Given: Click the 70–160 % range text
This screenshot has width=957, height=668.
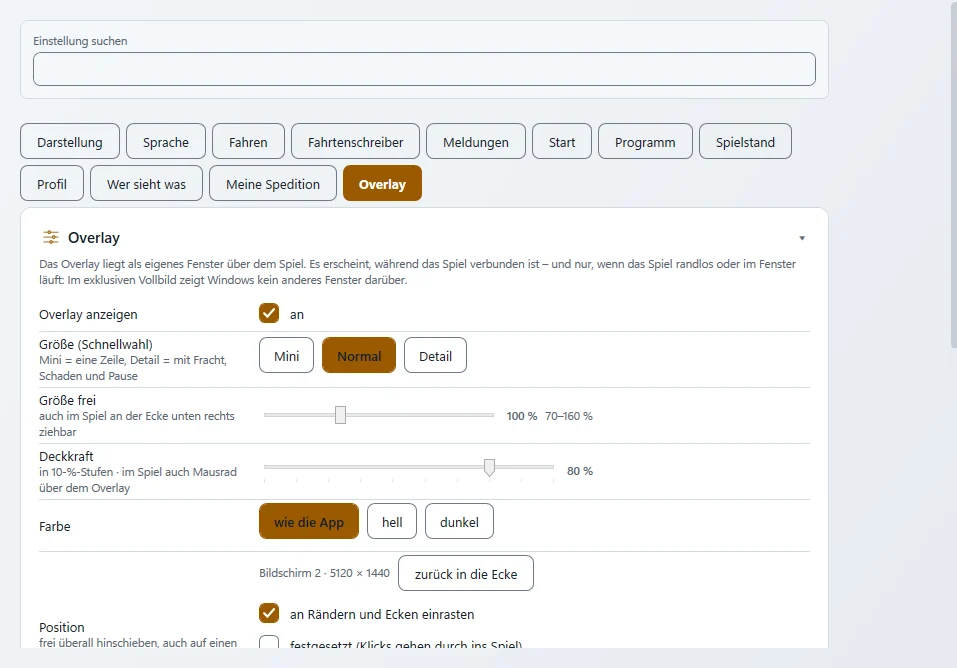Looking at the screenshot, I should pyautogui.click(x=569, y=416).
